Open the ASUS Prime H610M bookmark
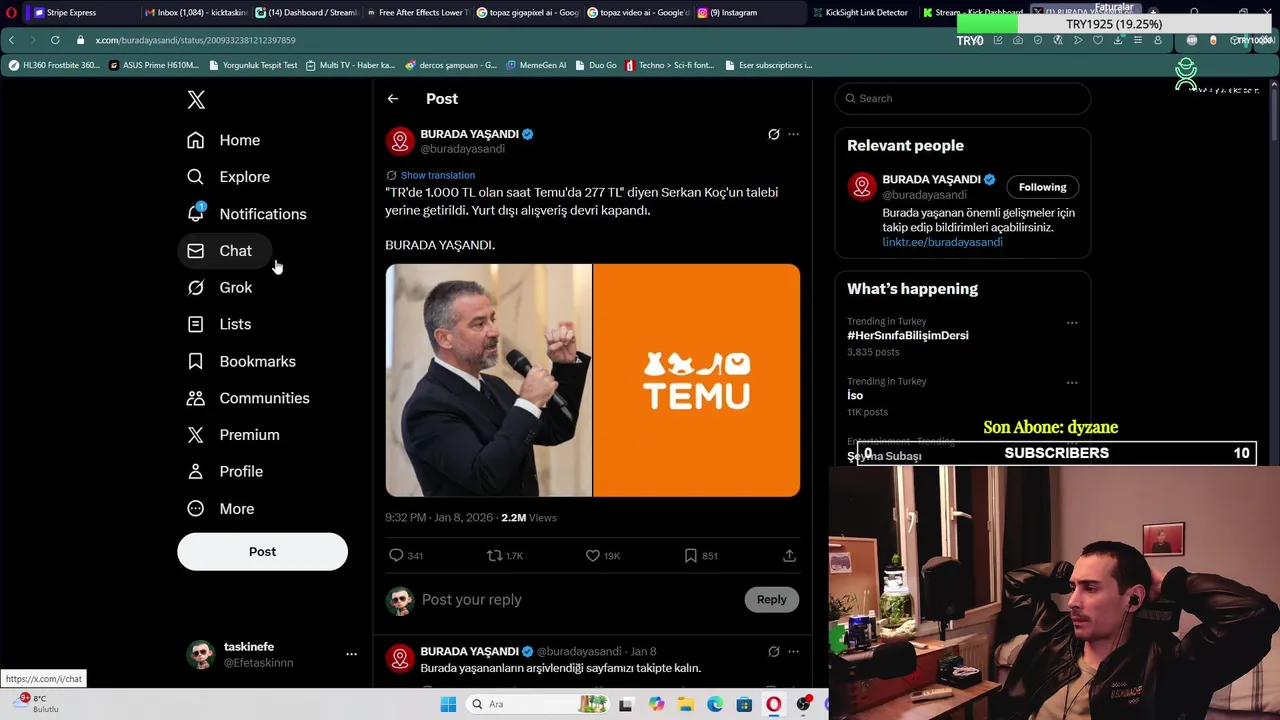Image resolution: width=1280 pixels, height=720 pixels. [155, 65]
